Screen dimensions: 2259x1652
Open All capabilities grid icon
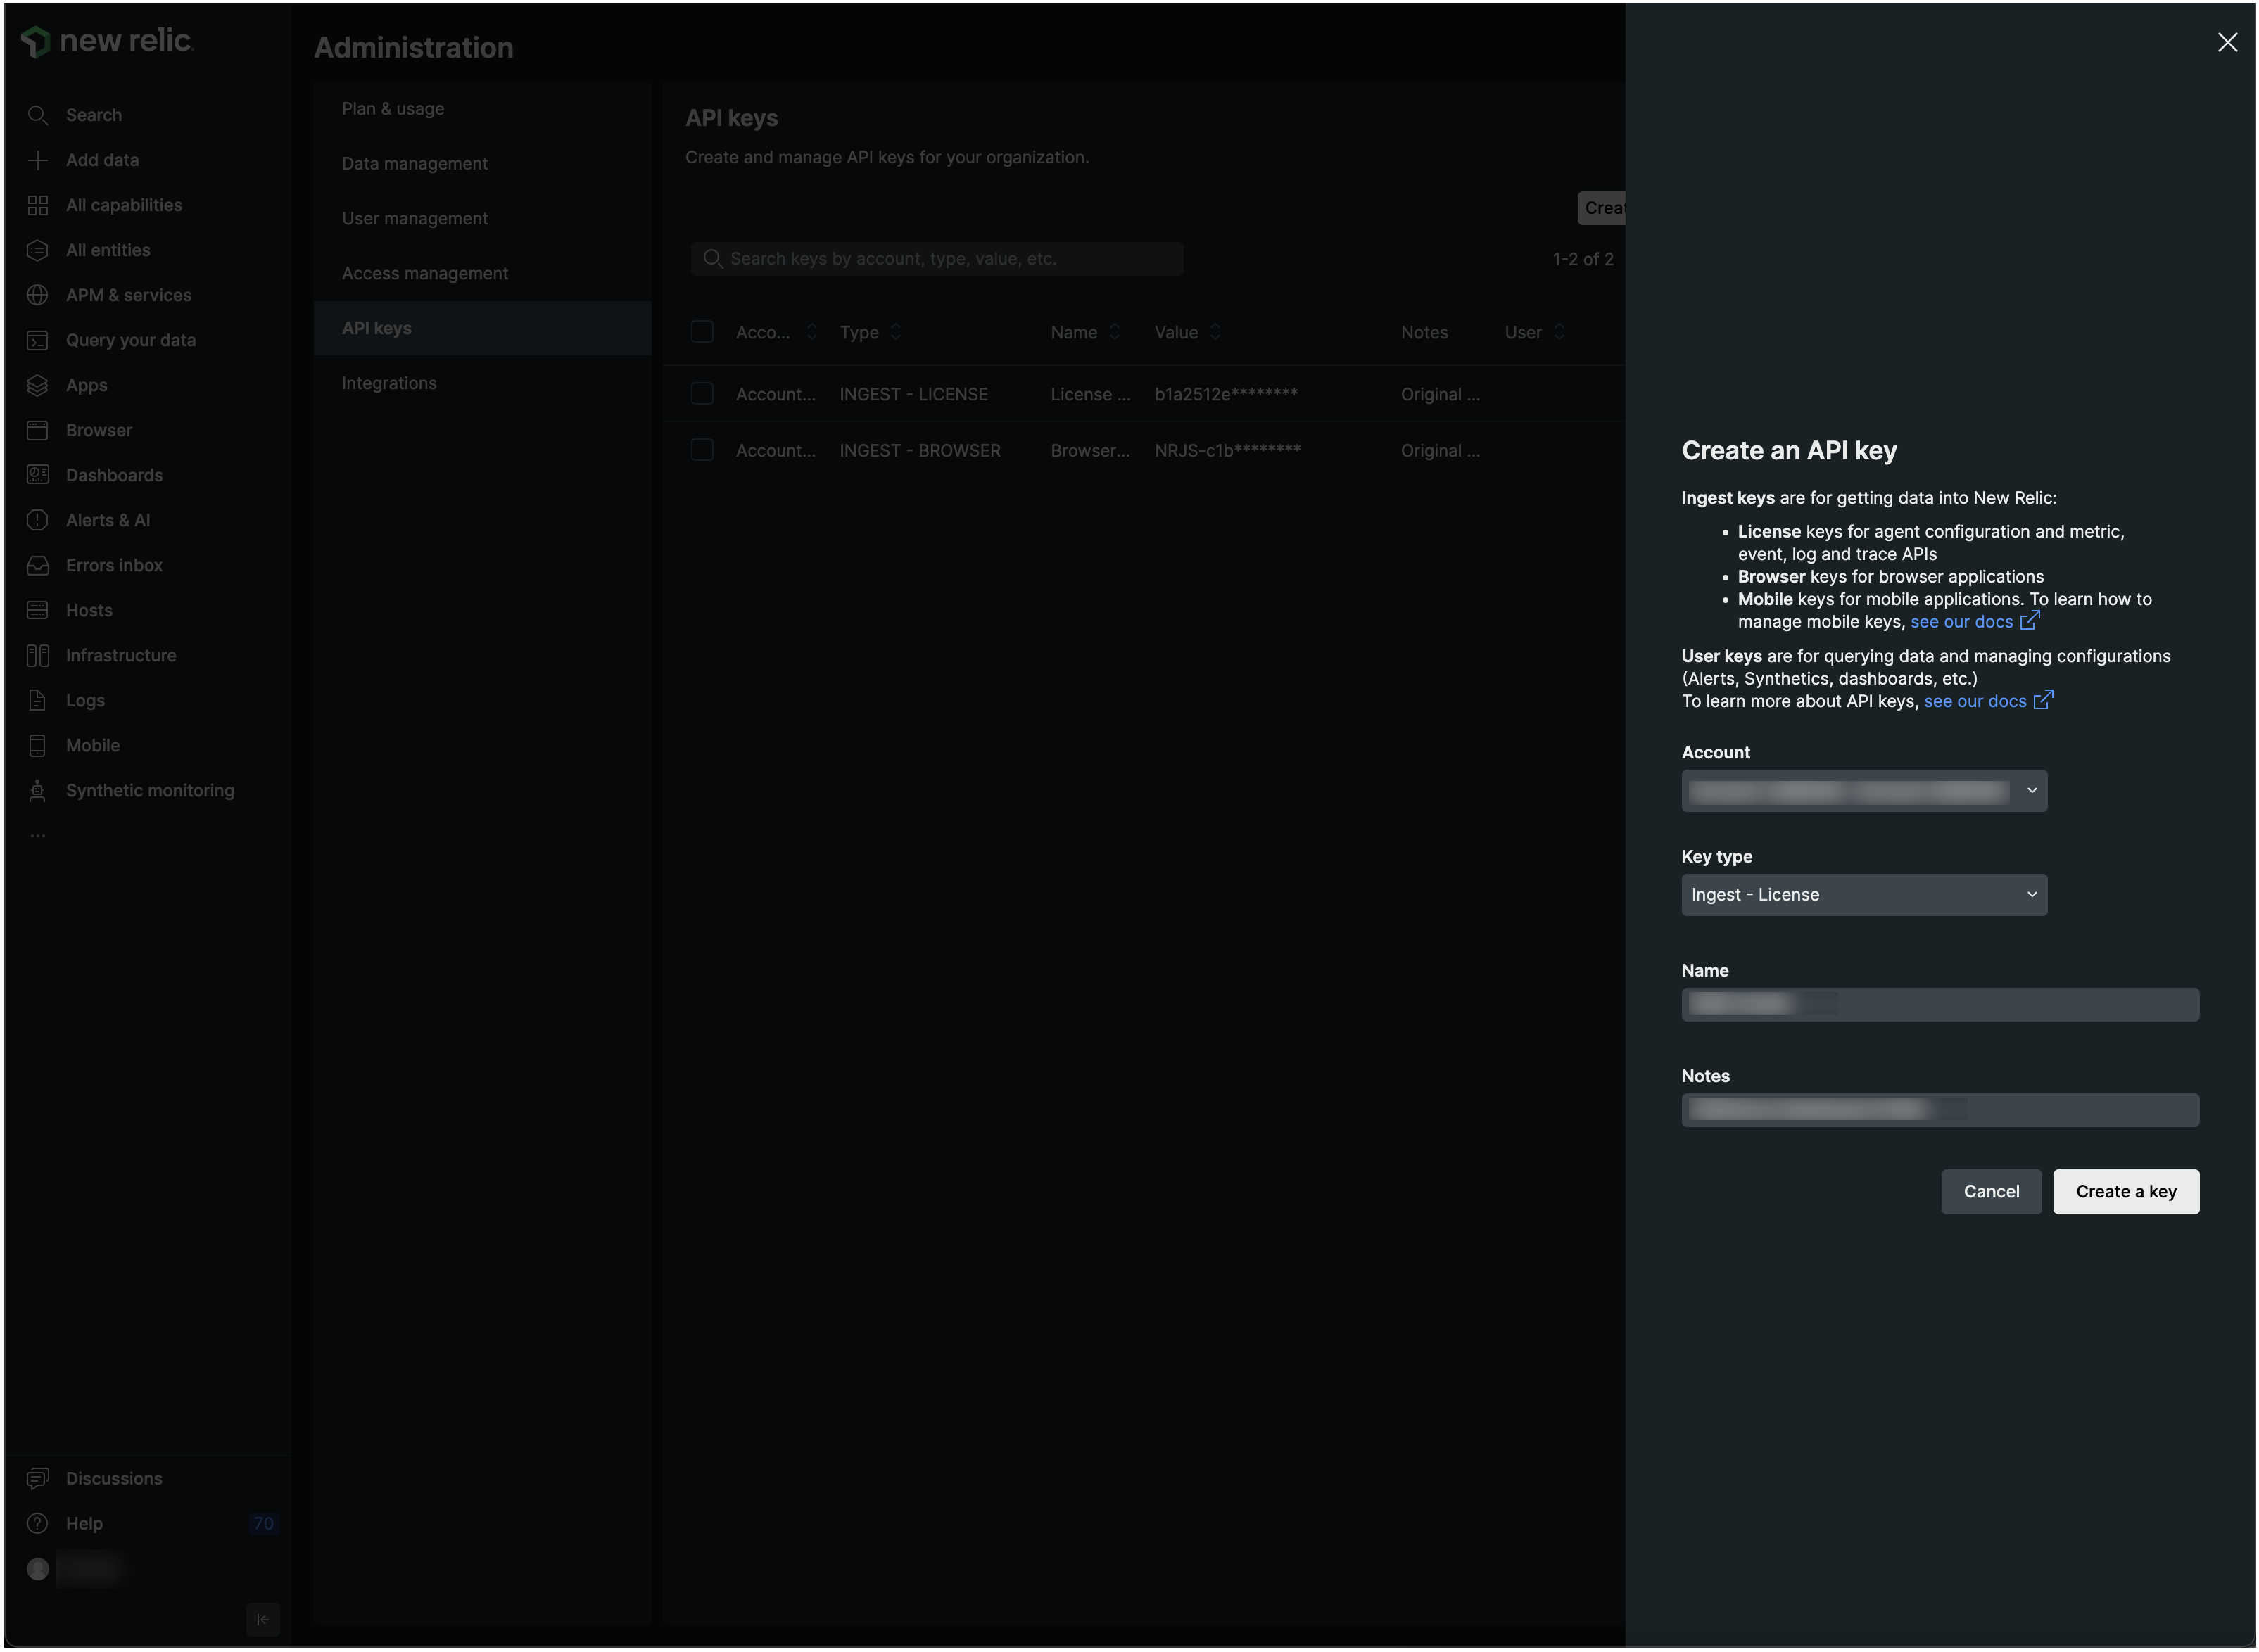(x=38, y=205)
